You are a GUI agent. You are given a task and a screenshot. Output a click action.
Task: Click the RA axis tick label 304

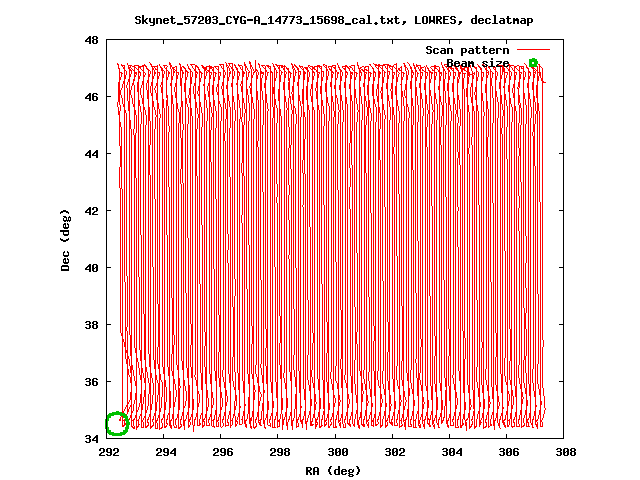(x=452, y=452)
